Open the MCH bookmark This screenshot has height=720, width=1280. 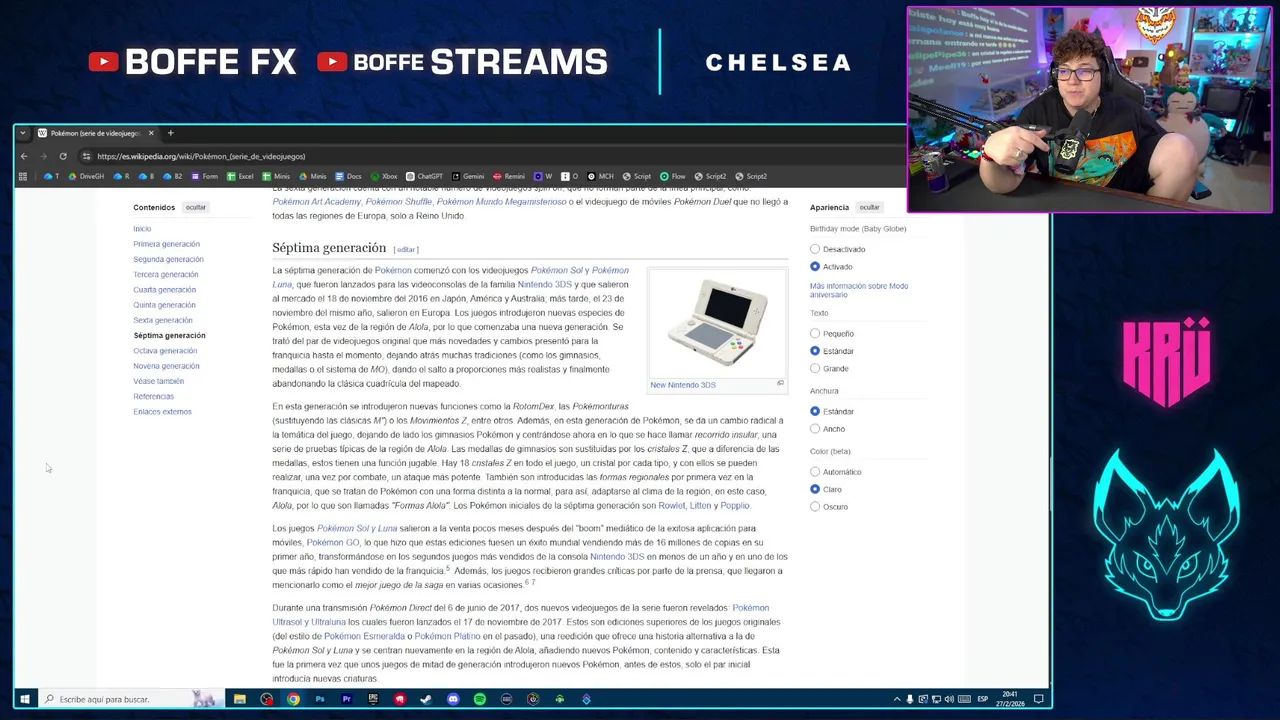click(601, 176)
